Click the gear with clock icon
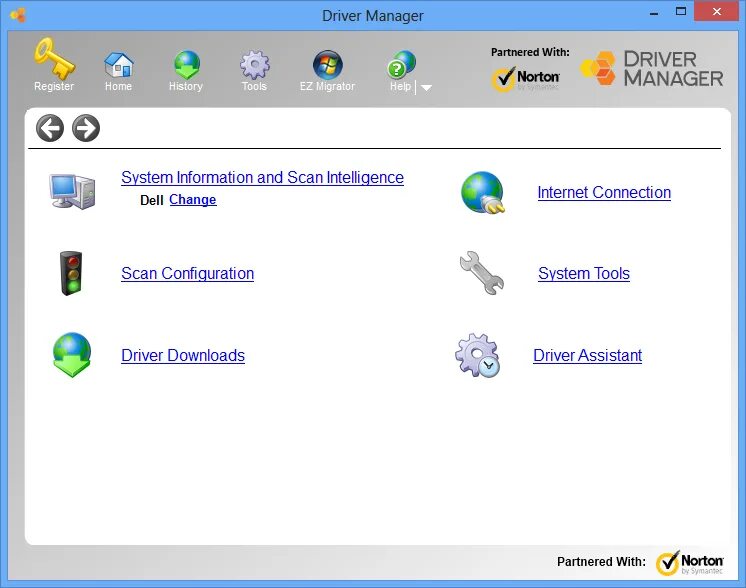746x588 pixels. pyautogui.click(x=477, y=355)
